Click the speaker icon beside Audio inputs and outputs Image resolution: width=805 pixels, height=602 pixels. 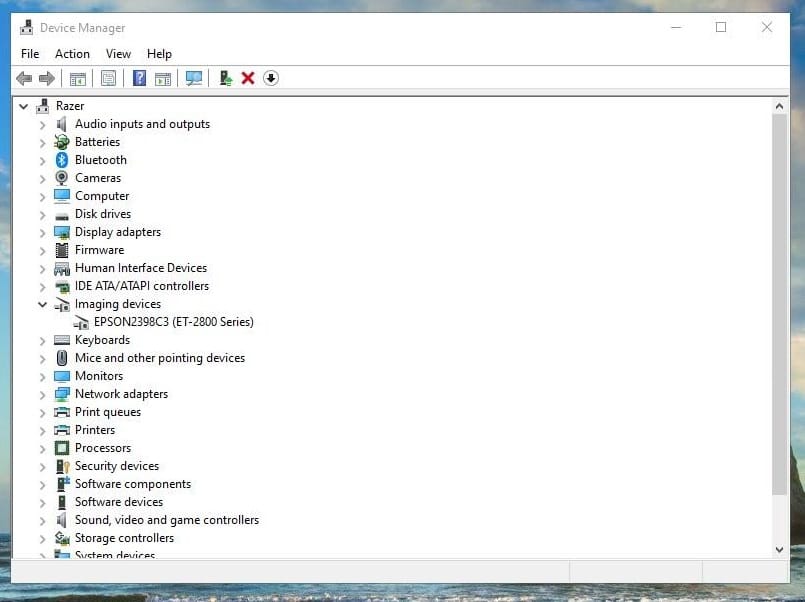pyautogui.click(x=62, y=124)
